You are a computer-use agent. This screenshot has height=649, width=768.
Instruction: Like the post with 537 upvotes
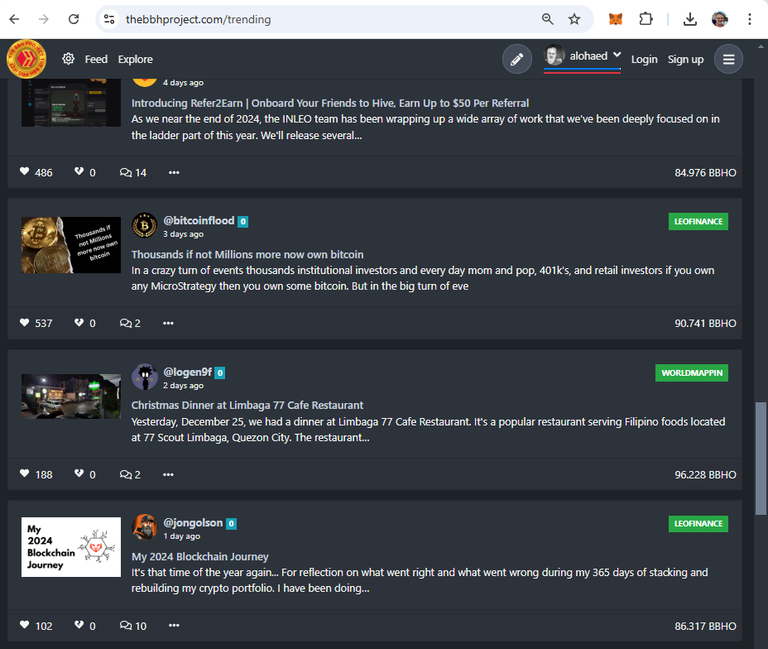[24, 322]
